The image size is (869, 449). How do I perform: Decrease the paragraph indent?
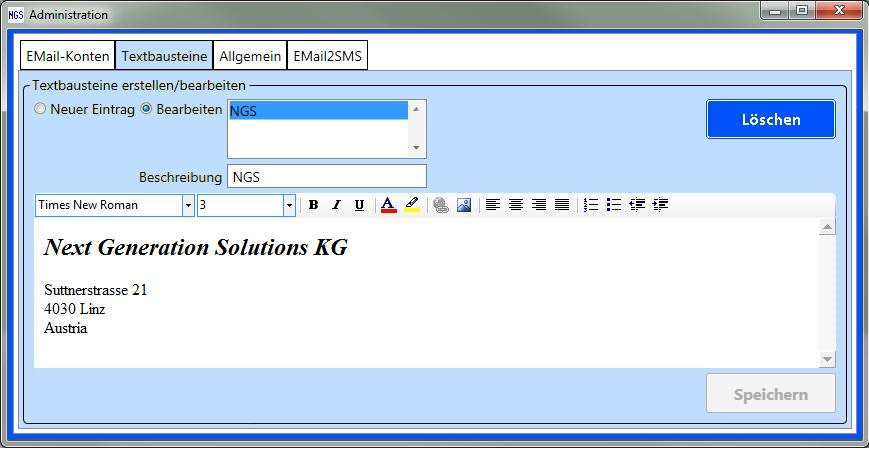click(637, 205)
